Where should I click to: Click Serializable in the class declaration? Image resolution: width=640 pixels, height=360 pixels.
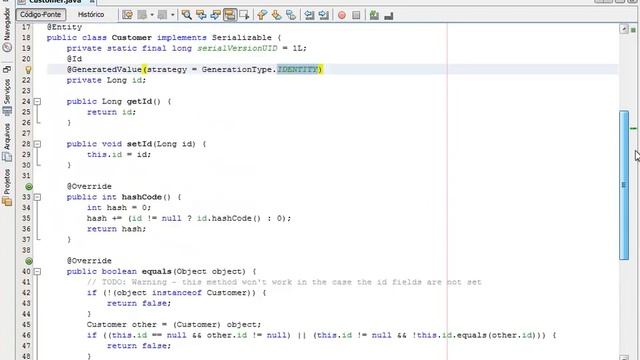coord(242,38)
